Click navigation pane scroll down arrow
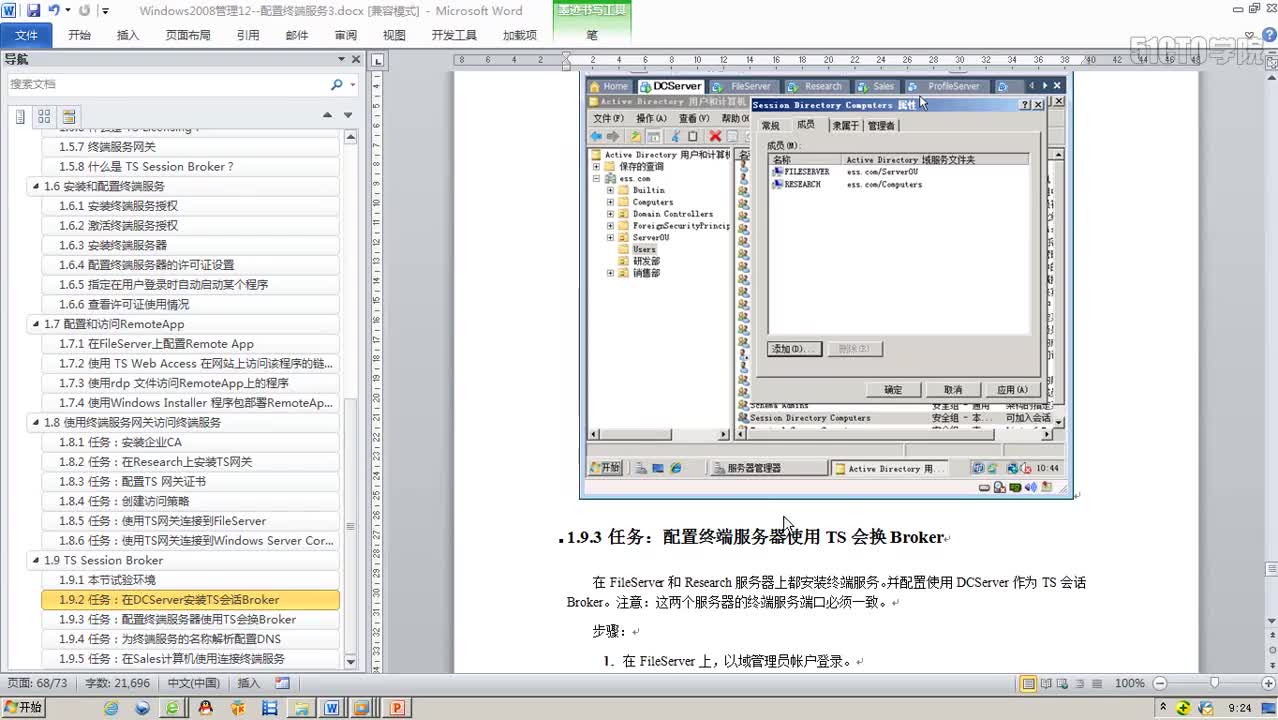 point(350,662)
